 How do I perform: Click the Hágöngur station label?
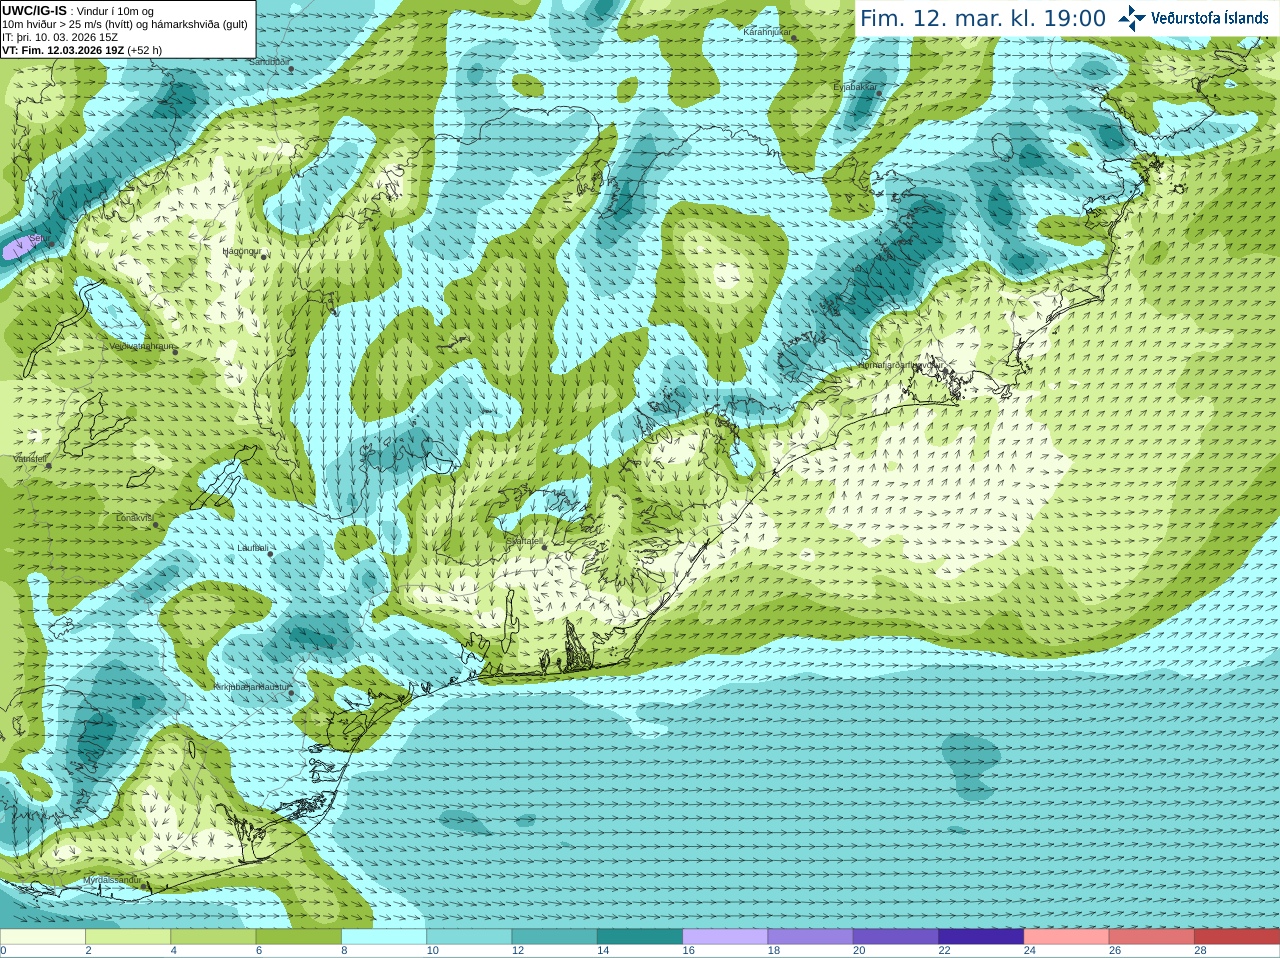pos(240,251)
